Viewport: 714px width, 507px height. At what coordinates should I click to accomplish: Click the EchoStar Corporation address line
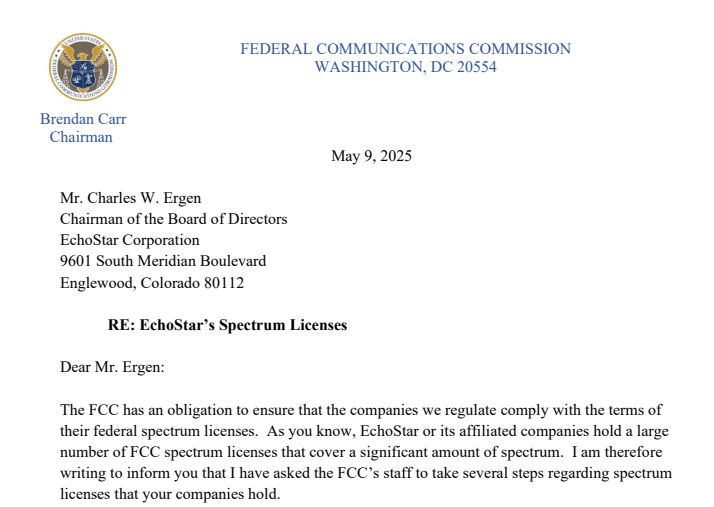coord(130,240)
